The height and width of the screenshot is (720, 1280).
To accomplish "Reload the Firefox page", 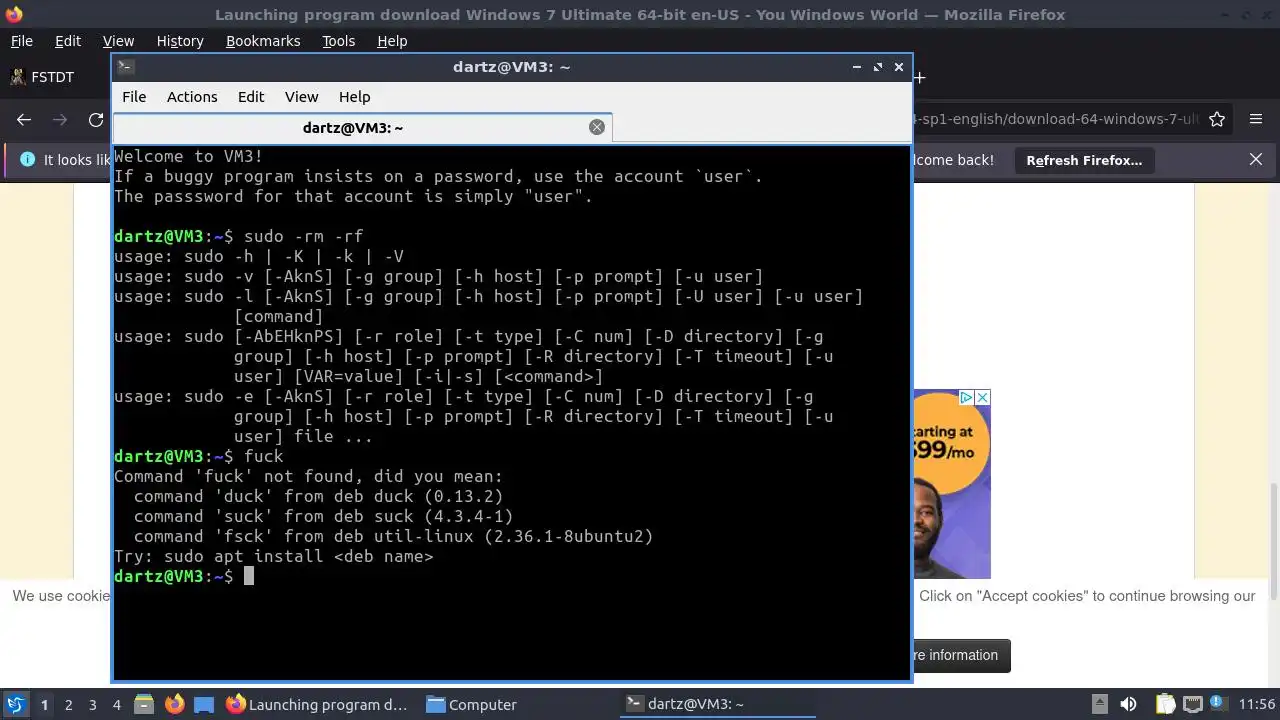I will tap(96, 120).
